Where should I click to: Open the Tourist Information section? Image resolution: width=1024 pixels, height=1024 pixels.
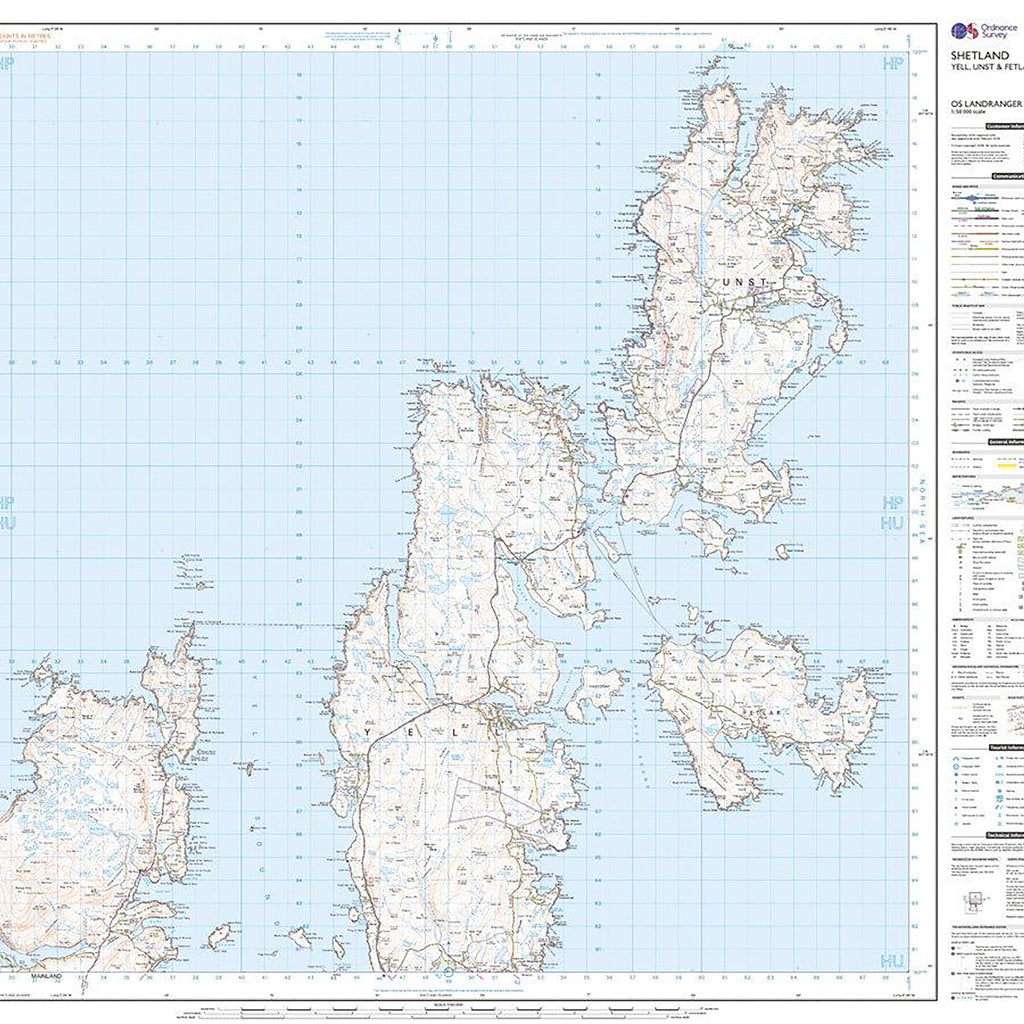1005,747
